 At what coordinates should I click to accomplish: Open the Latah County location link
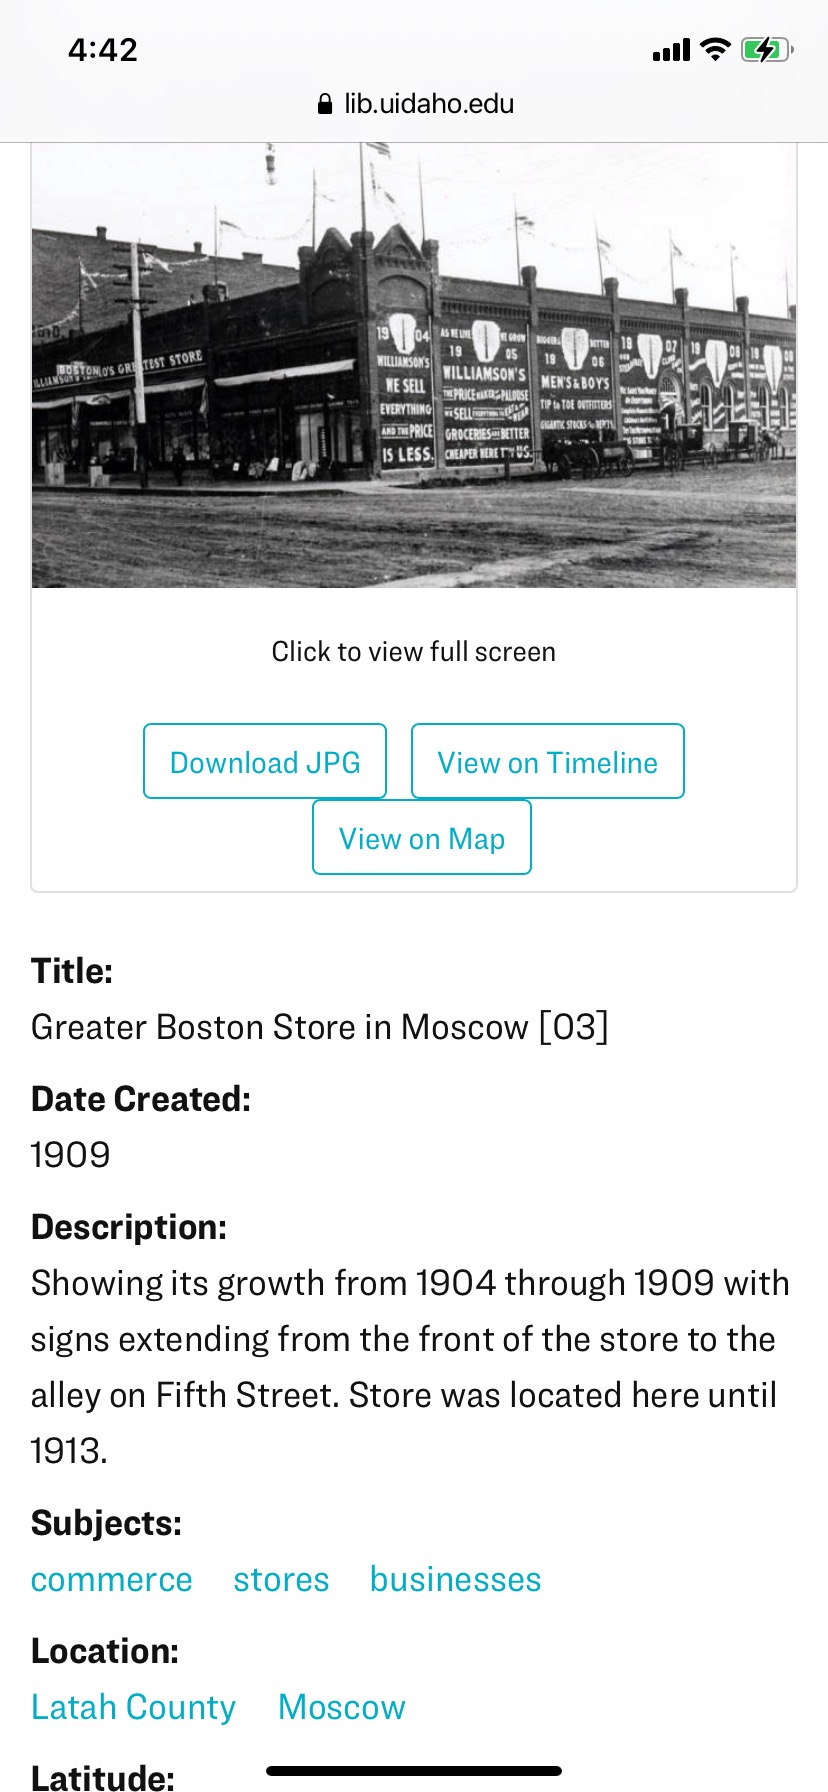pyautogui.click(x=134, y=1707)
